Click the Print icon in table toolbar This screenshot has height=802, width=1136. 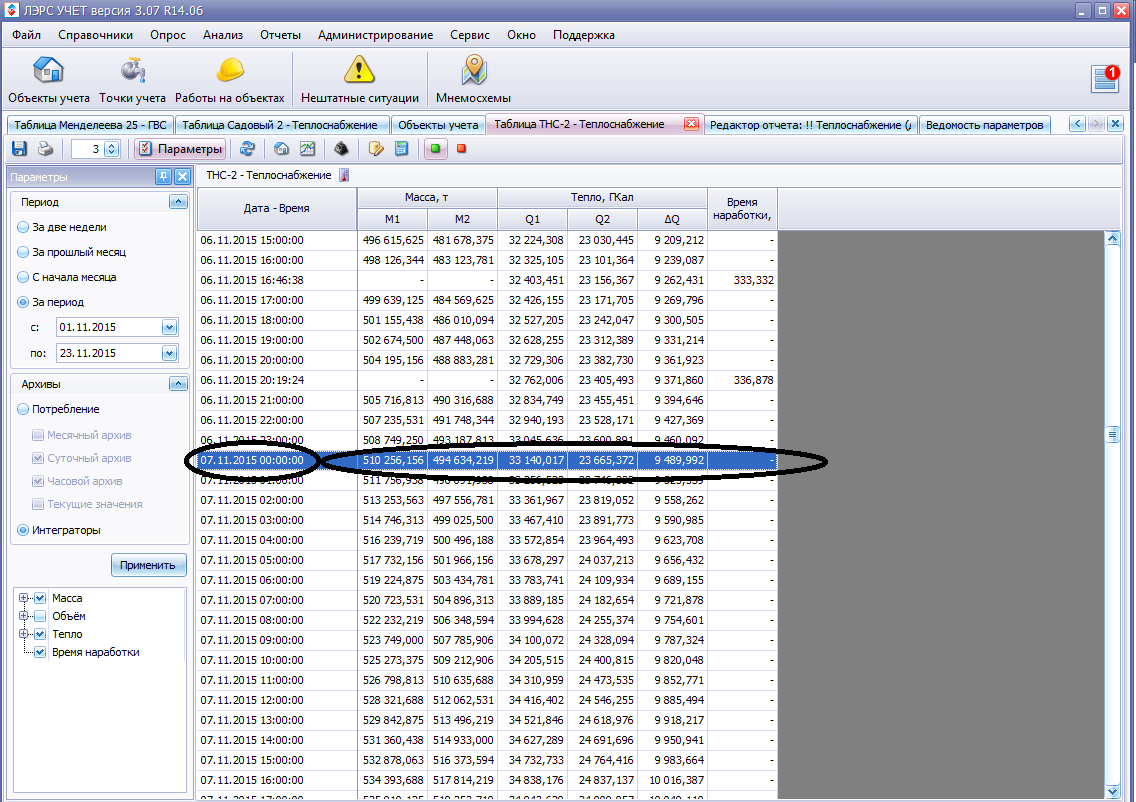pyautogui.click(x=46, y=149)
